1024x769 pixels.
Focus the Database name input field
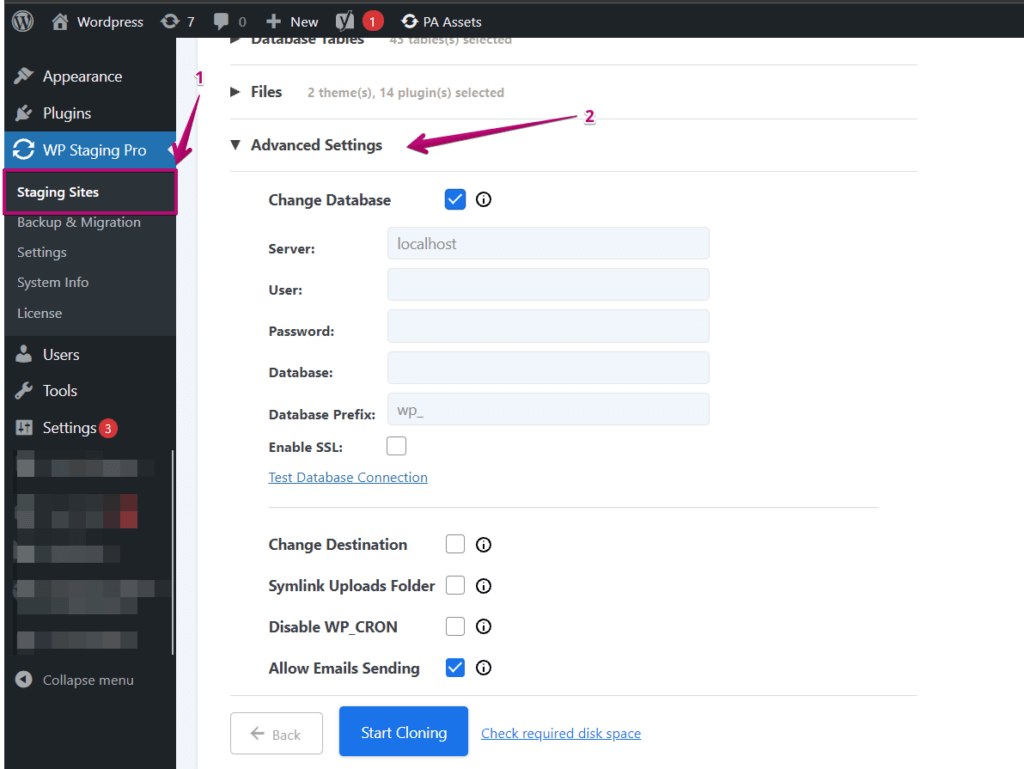(548, 368)
